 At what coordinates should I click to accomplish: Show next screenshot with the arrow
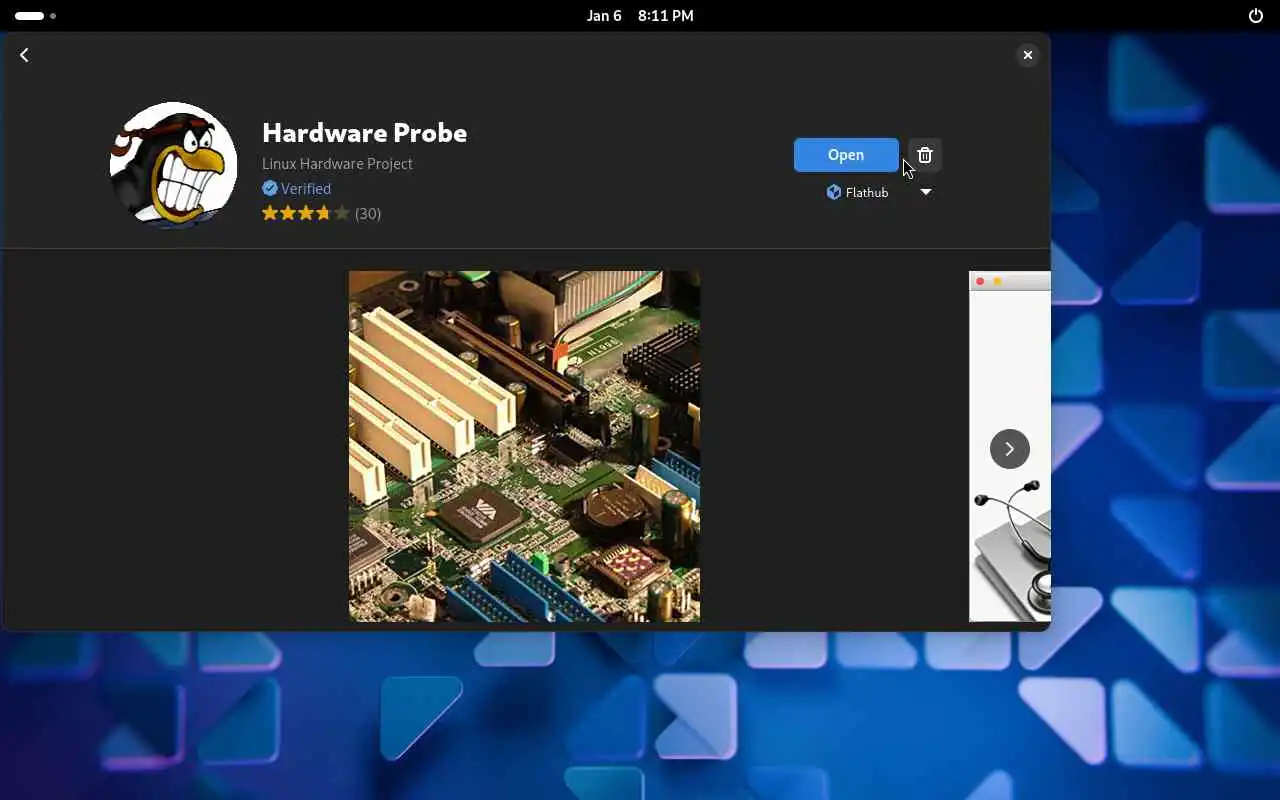tap(1010, 448)
